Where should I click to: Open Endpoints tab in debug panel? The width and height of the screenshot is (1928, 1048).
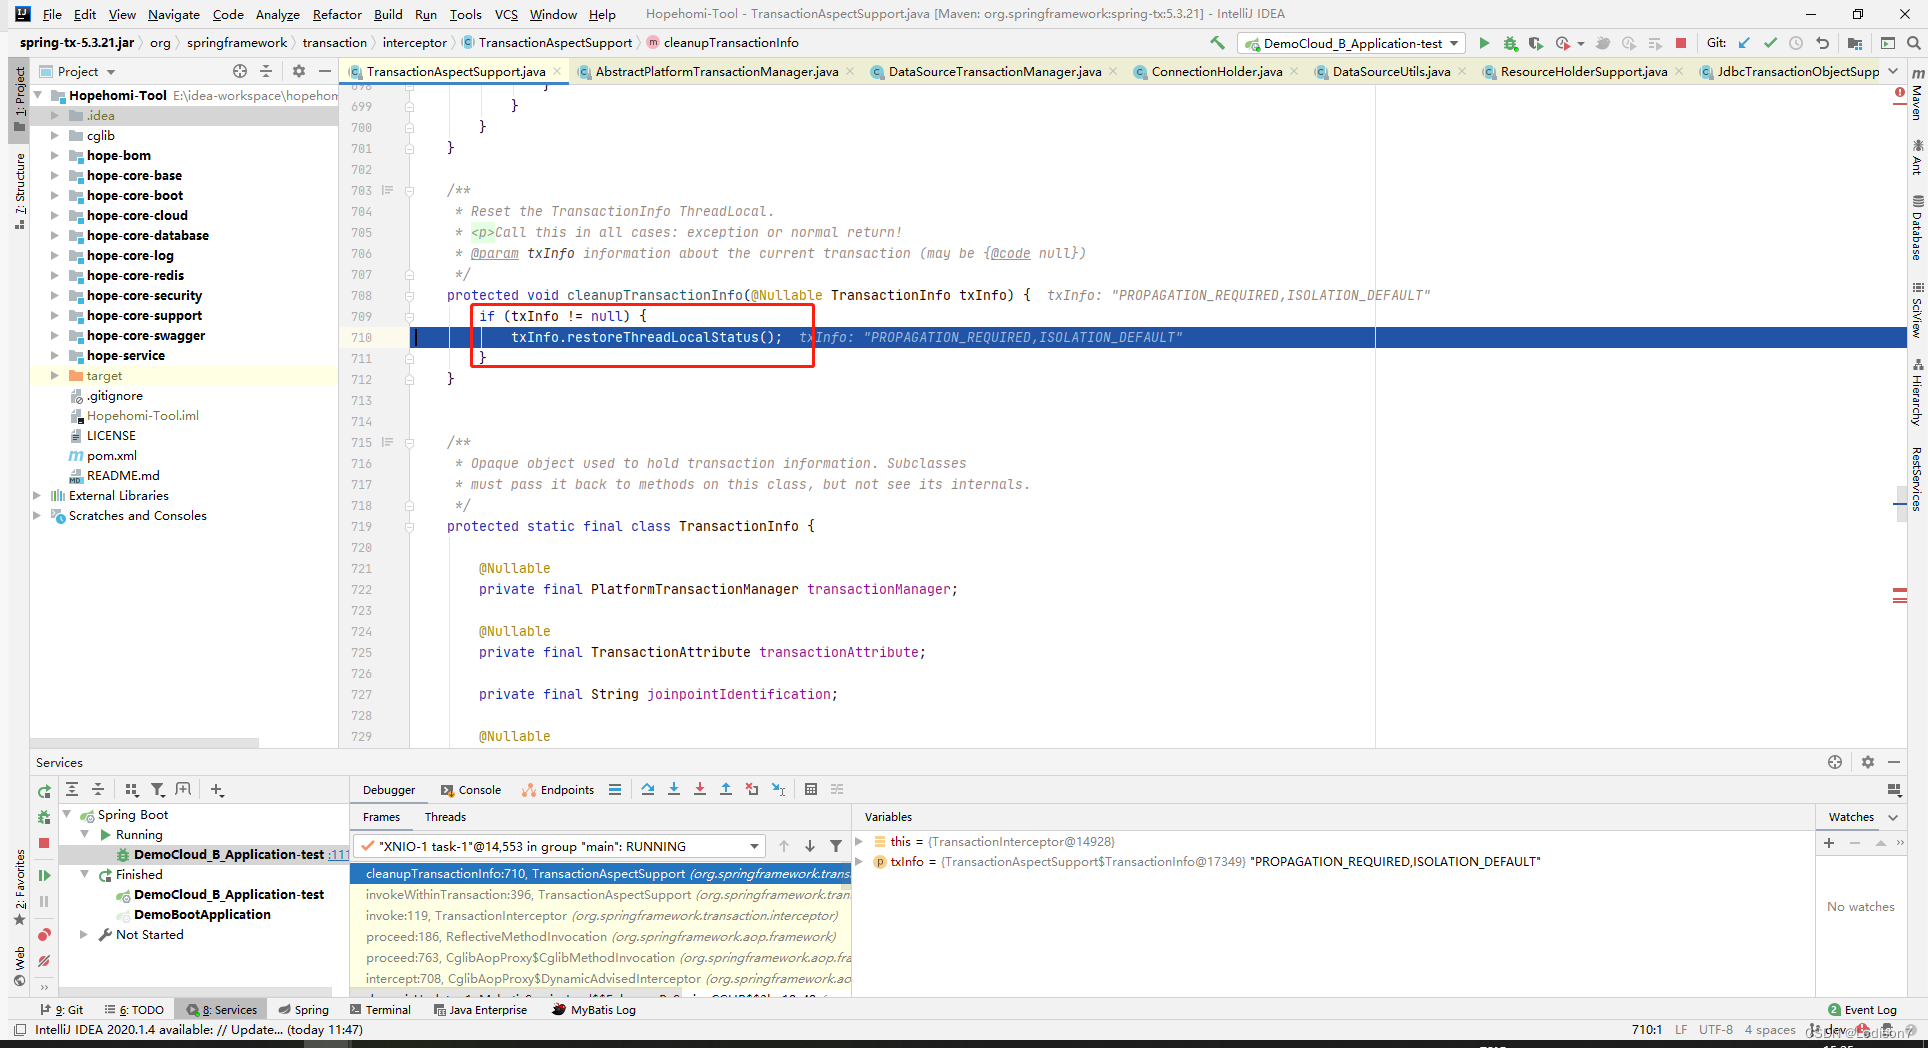pos(558,790)
